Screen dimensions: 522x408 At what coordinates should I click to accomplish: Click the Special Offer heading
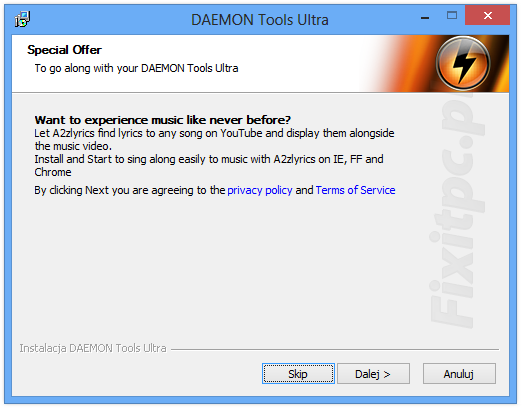pyautogui.click(x=64, y=50)
